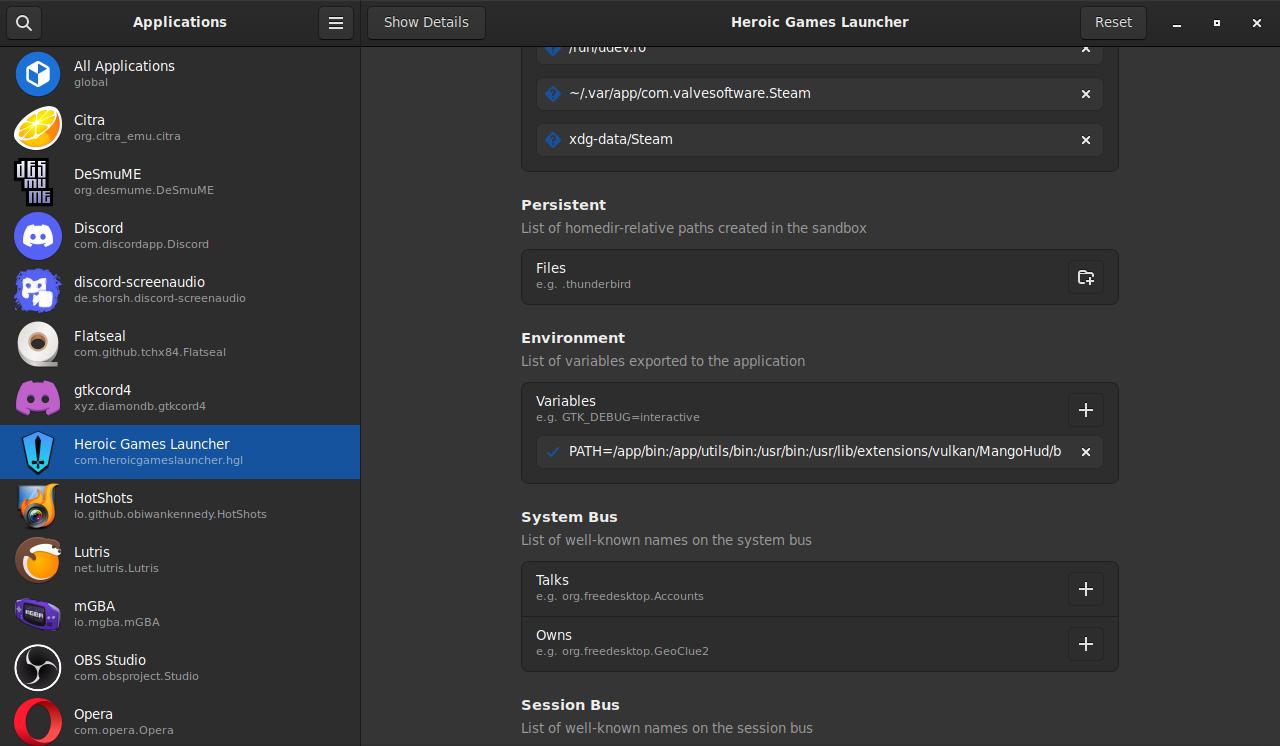Select HotShots in the application list
The width and height of the screenshot is (1280, 746).
point(180,506)
